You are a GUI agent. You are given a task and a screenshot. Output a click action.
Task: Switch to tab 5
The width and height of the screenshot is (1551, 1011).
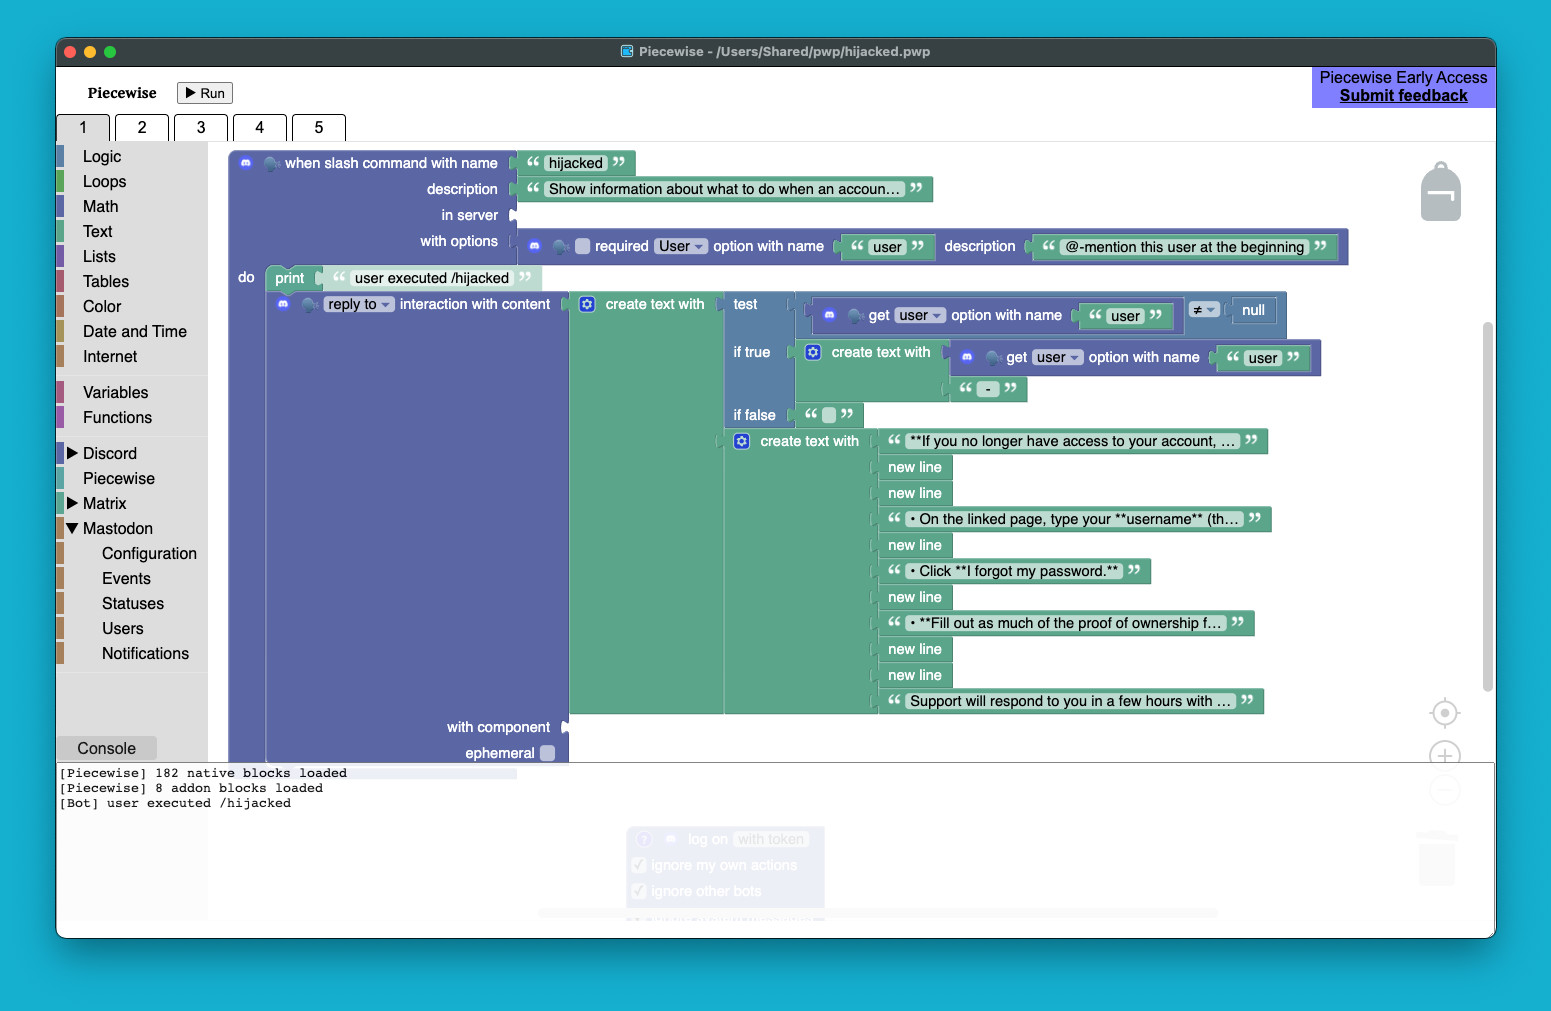coord(318,127)
